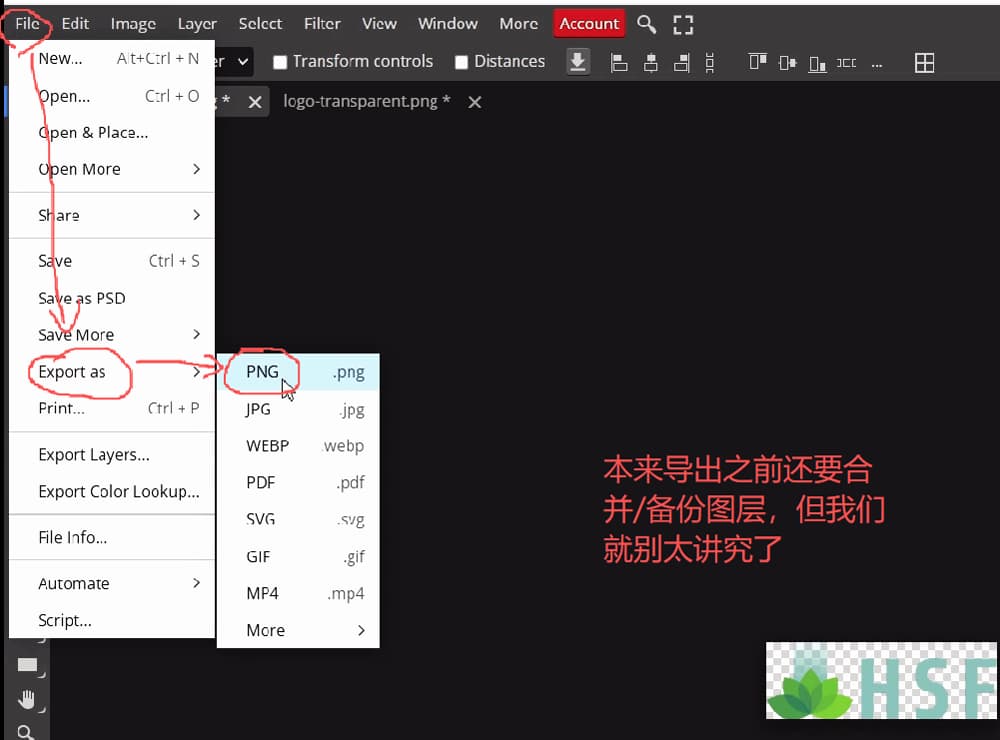Open the partially hidden dropdown in options bar
Image resolution: width=1000 pixels, height=740 pixels.
click(x=233, y=62)
